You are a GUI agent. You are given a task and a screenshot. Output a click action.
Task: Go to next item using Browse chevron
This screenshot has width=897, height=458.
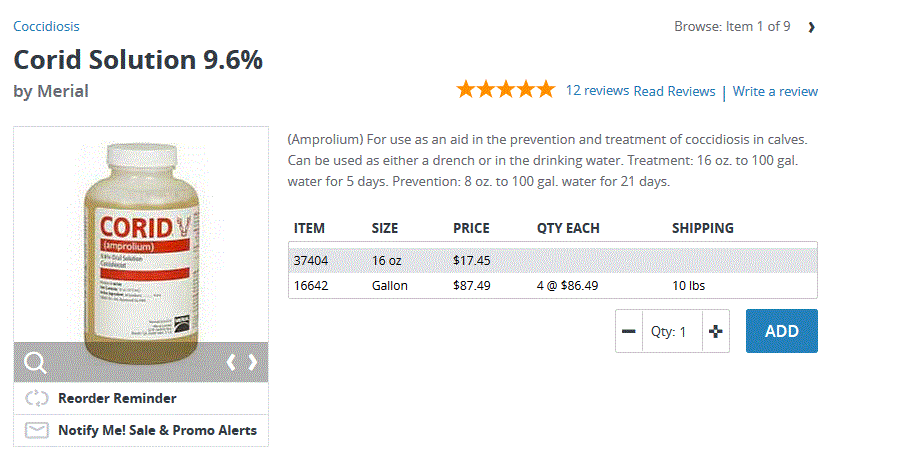[811, 27]
